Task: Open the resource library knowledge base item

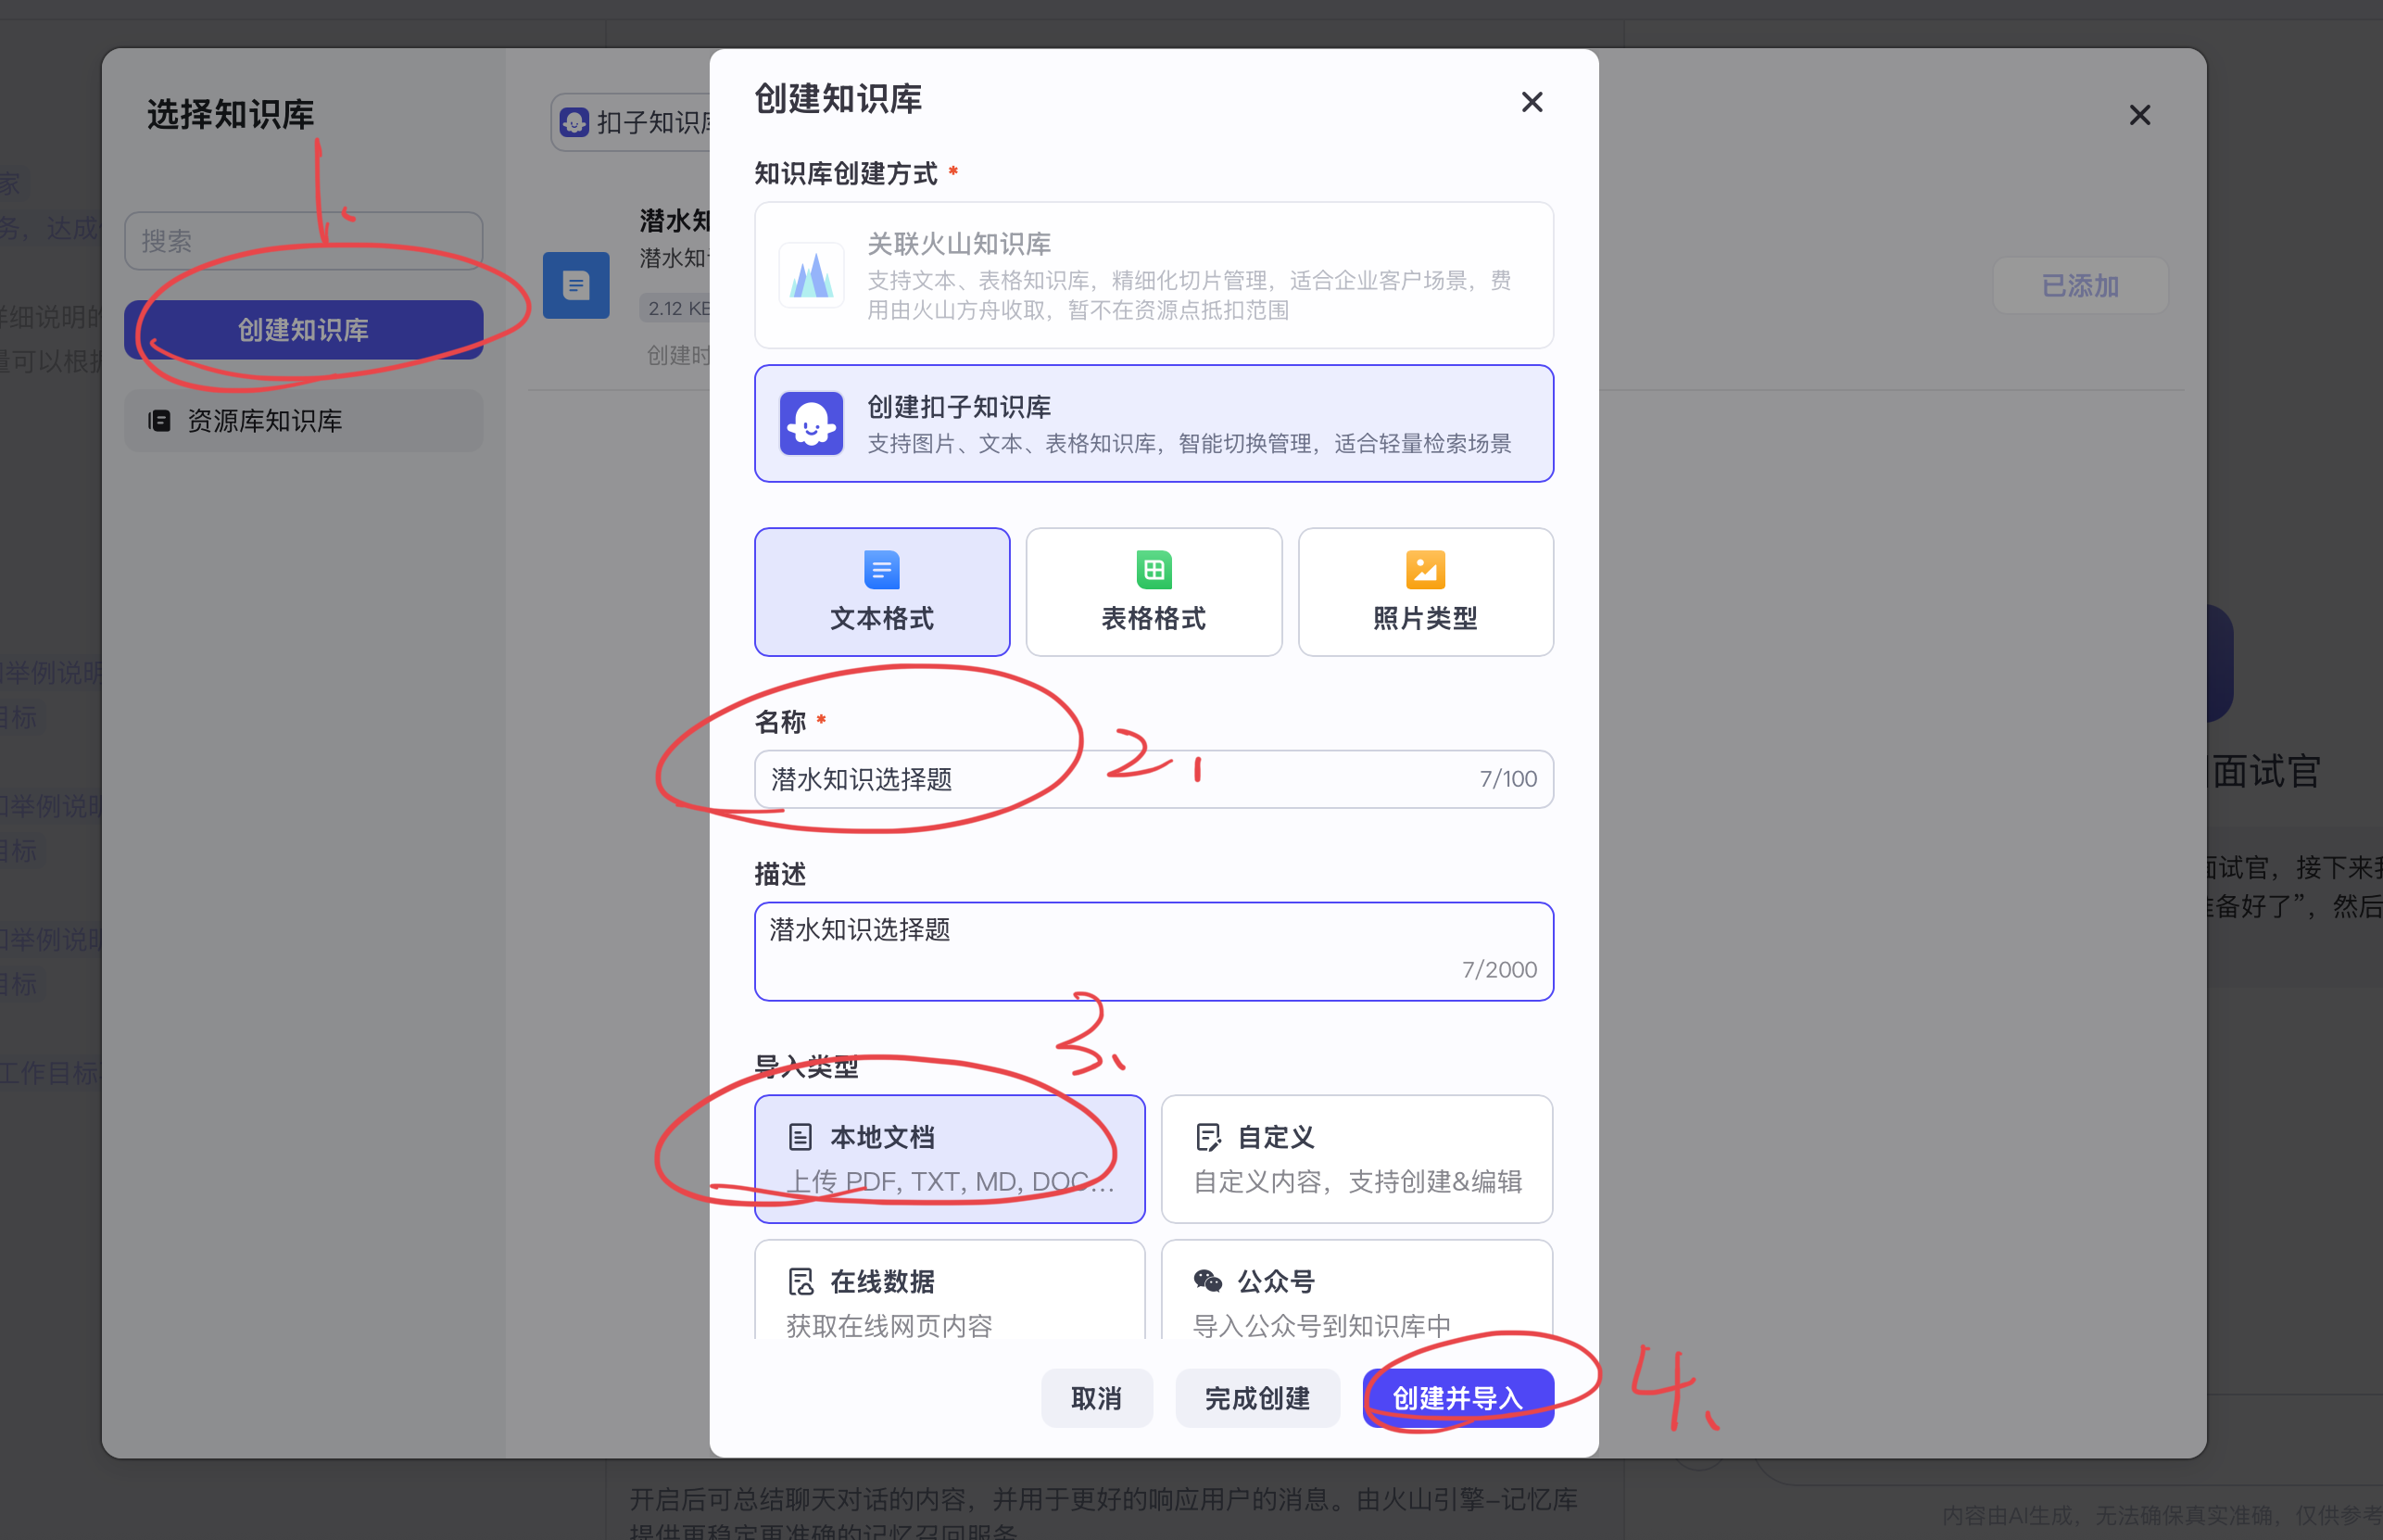Action: (303, 421)
